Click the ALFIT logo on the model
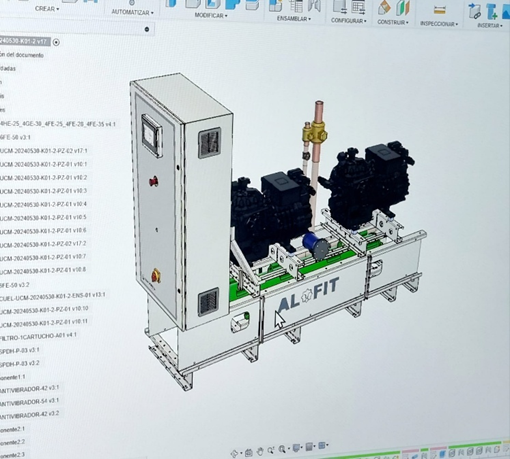Image resolution: width=510 pixels, height=459 pixels. (x=308, y=294)
